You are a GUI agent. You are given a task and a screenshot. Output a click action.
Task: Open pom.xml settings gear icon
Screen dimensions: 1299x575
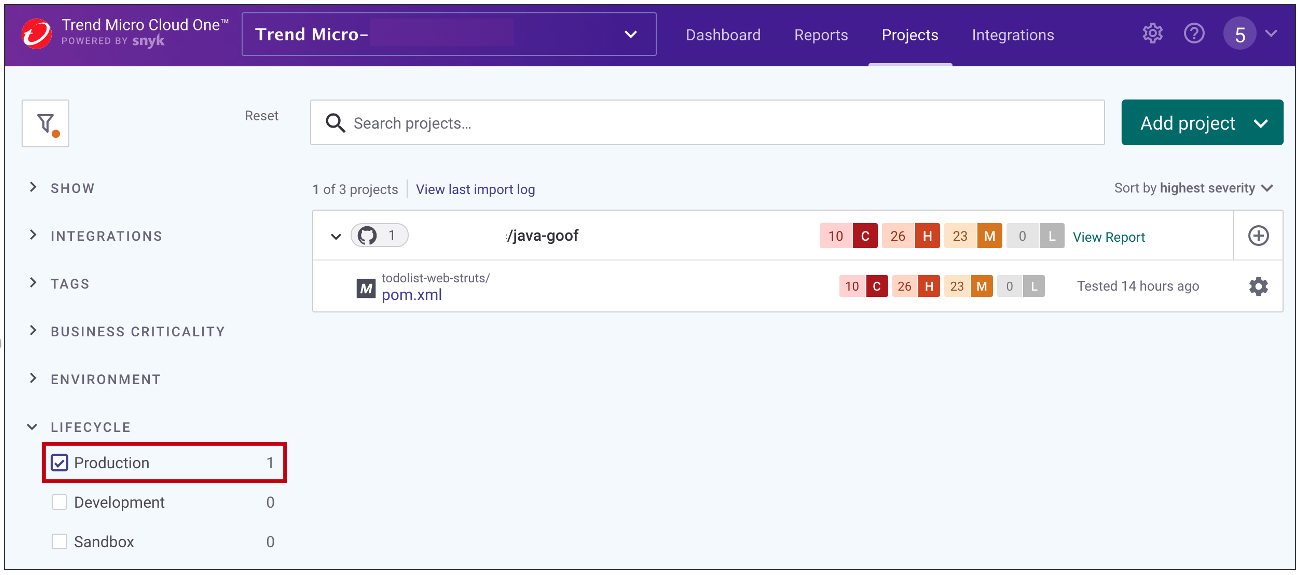pos(1258,286)
